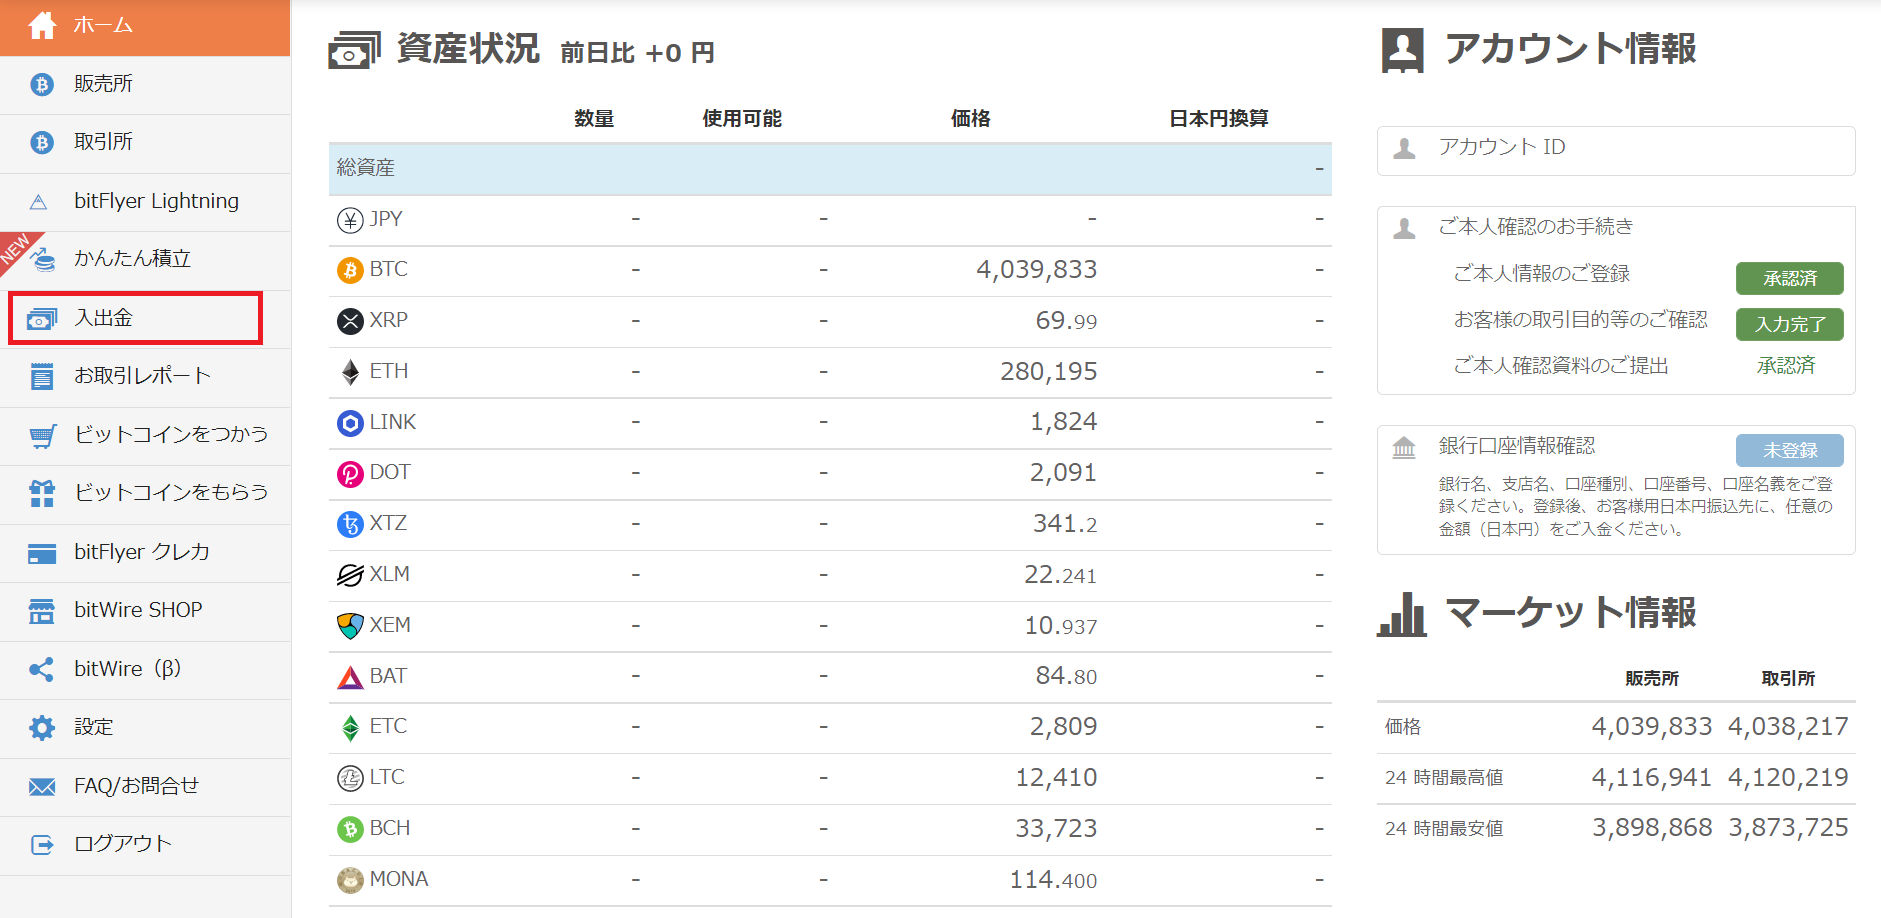Open bitFlyer Lightning from the sidebar
Screen dimensions: 1881x918
point(145,202)
